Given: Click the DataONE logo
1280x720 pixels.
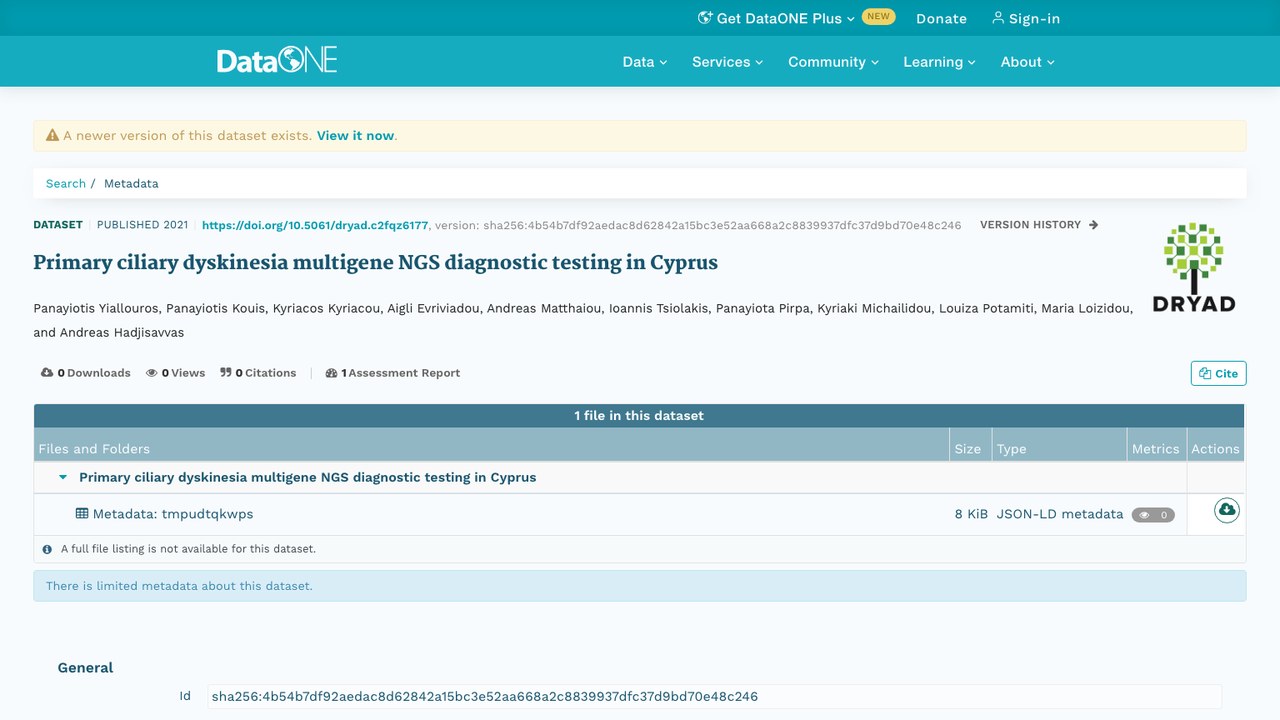Looking at the screenshot, I should tap(277, 61).
